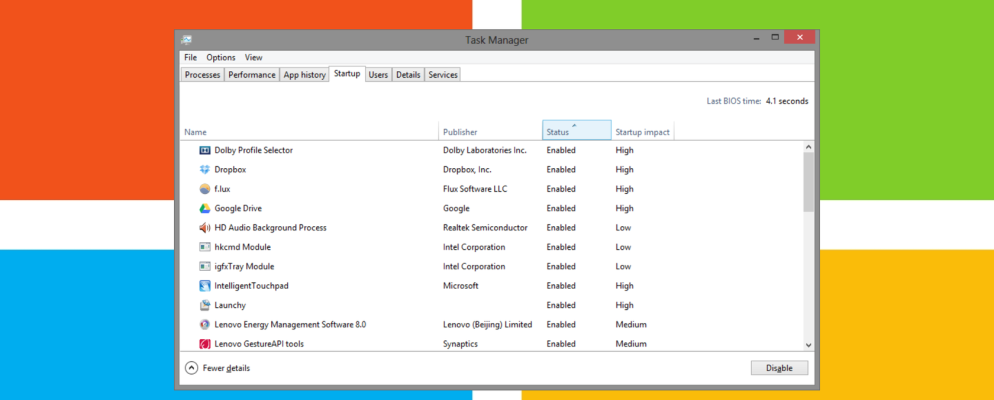Image resolution: width=994 pixels, height=400 pixels.
Task: Click the Dolby Profile Selector icon
Action: pos(204,150)
